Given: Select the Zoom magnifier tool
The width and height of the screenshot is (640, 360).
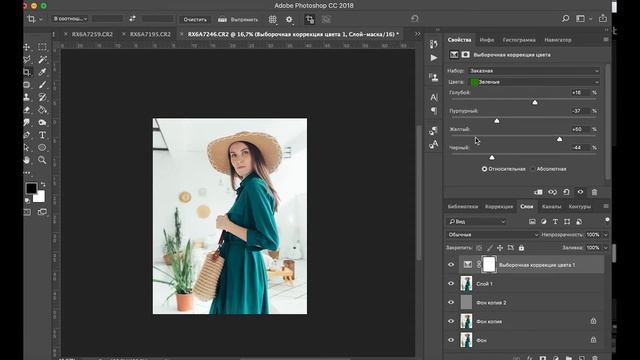Looking at the screenshot, I should [42, 160].
